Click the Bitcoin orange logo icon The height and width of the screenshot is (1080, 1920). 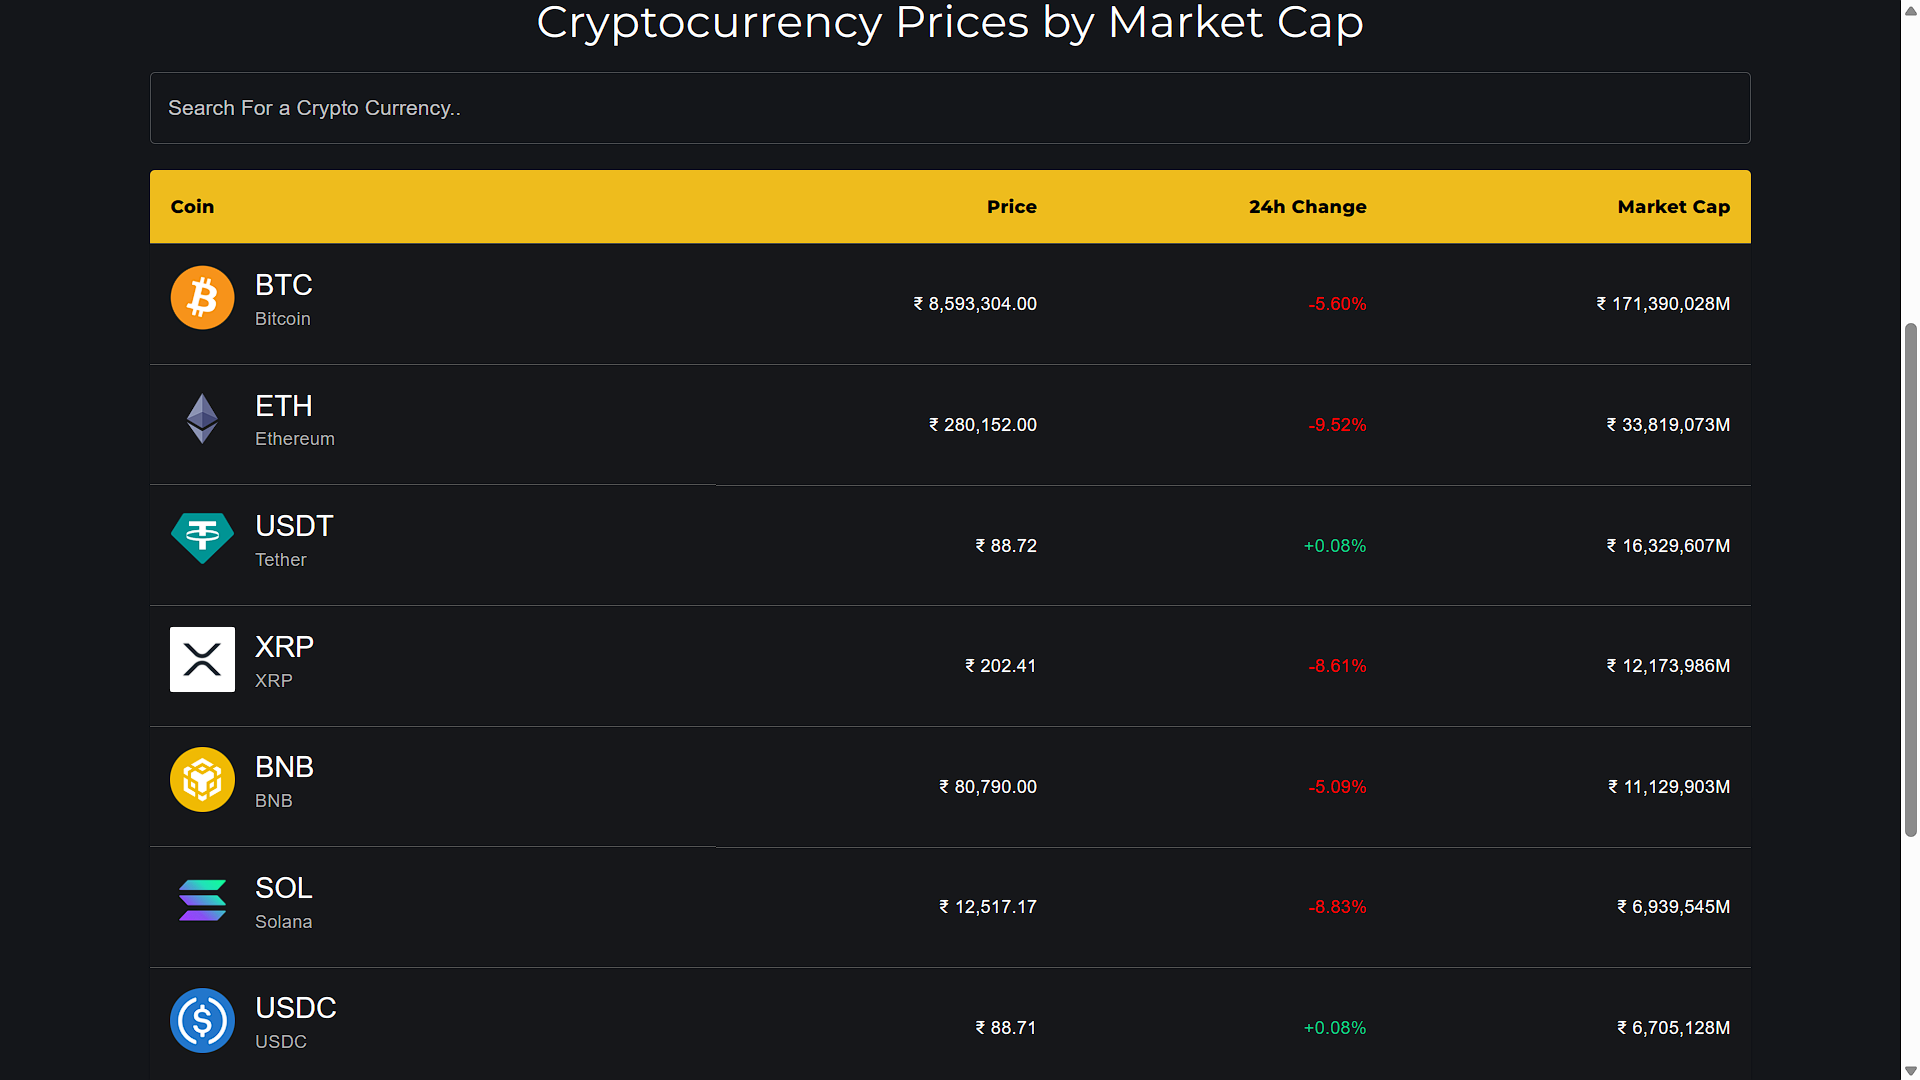point(202,298)
